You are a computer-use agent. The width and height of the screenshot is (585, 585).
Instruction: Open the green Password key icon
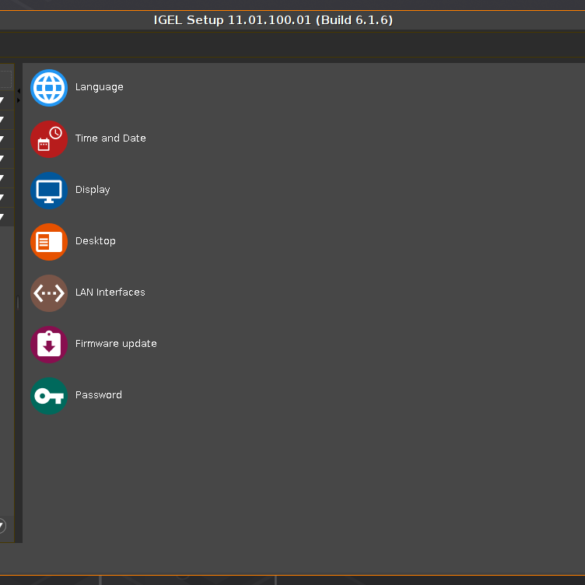(49, 396)
